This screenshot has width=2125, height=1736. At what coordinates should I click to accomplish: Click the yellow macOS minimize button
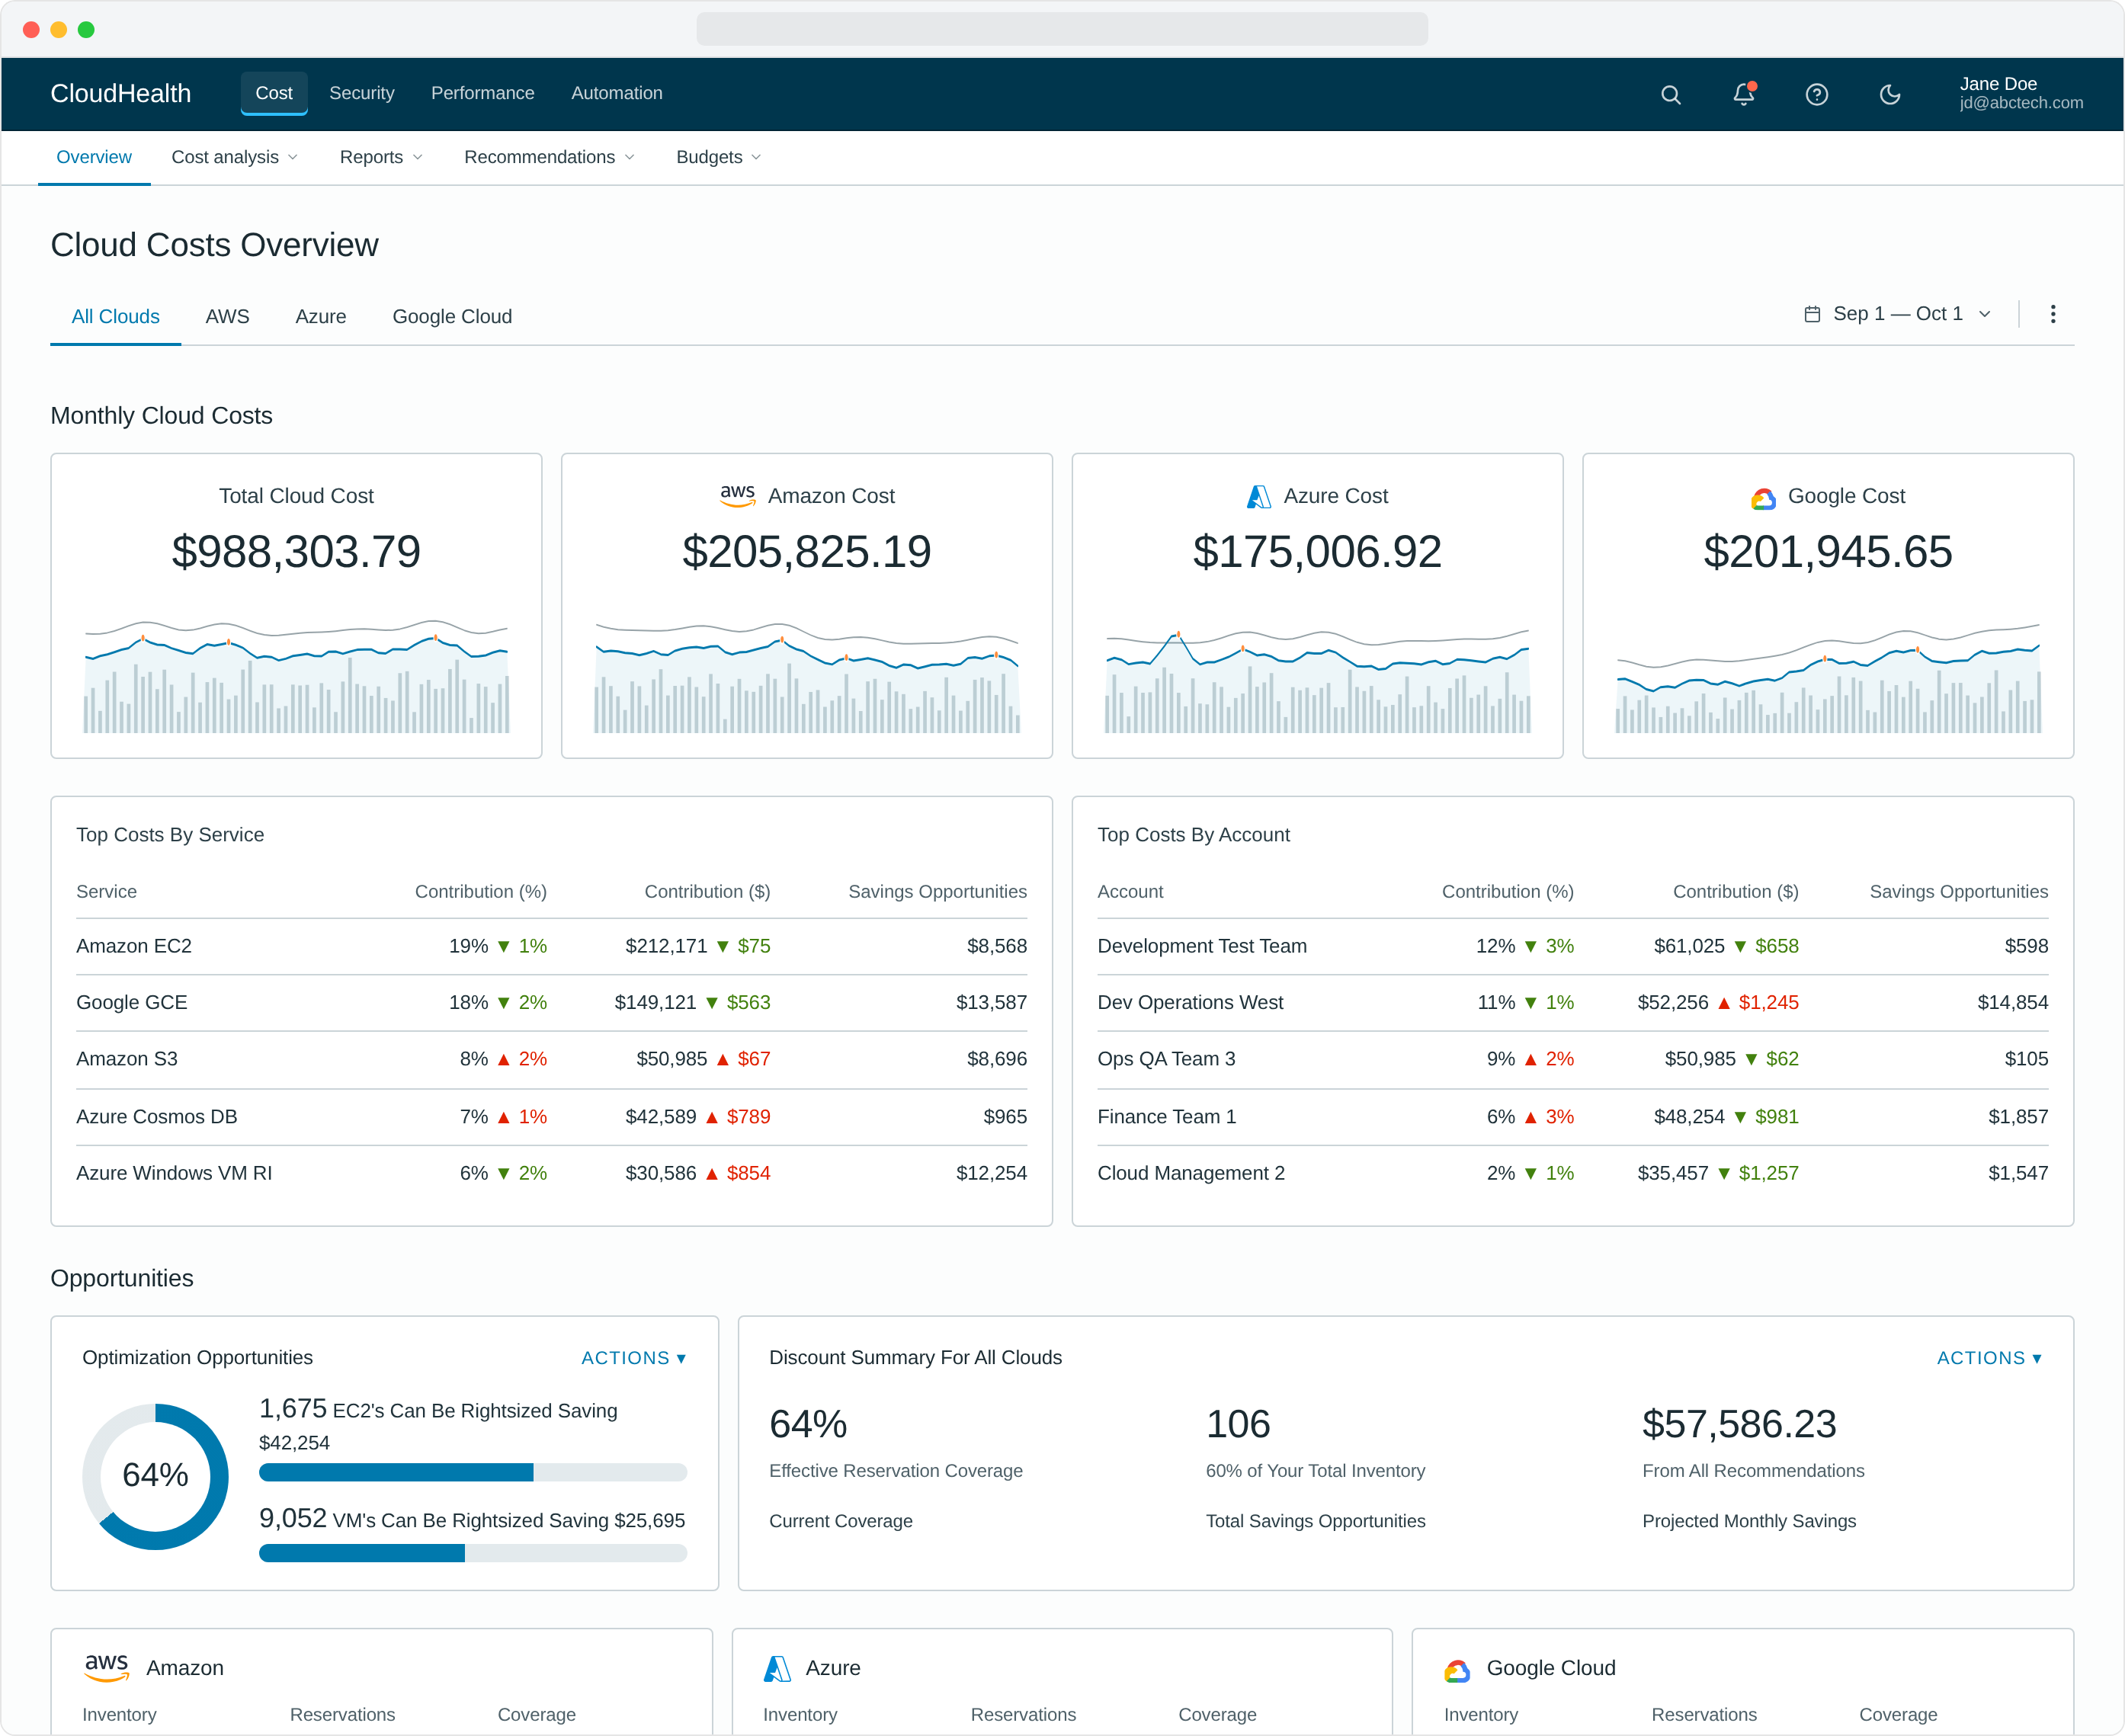(x=59, y=29)
